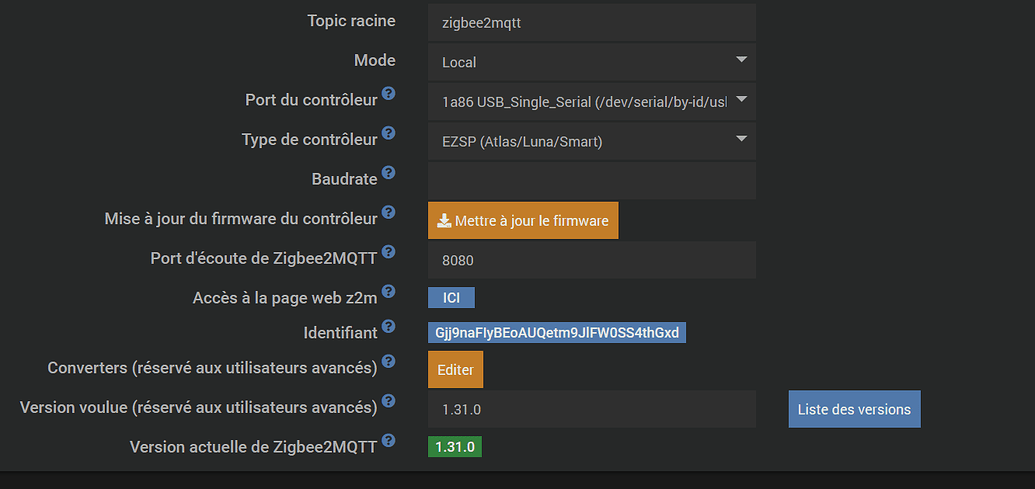The height and width of the screenshot is (489, 1035).
Task: Click the Topic racine text field
Action: pos(591,22)
